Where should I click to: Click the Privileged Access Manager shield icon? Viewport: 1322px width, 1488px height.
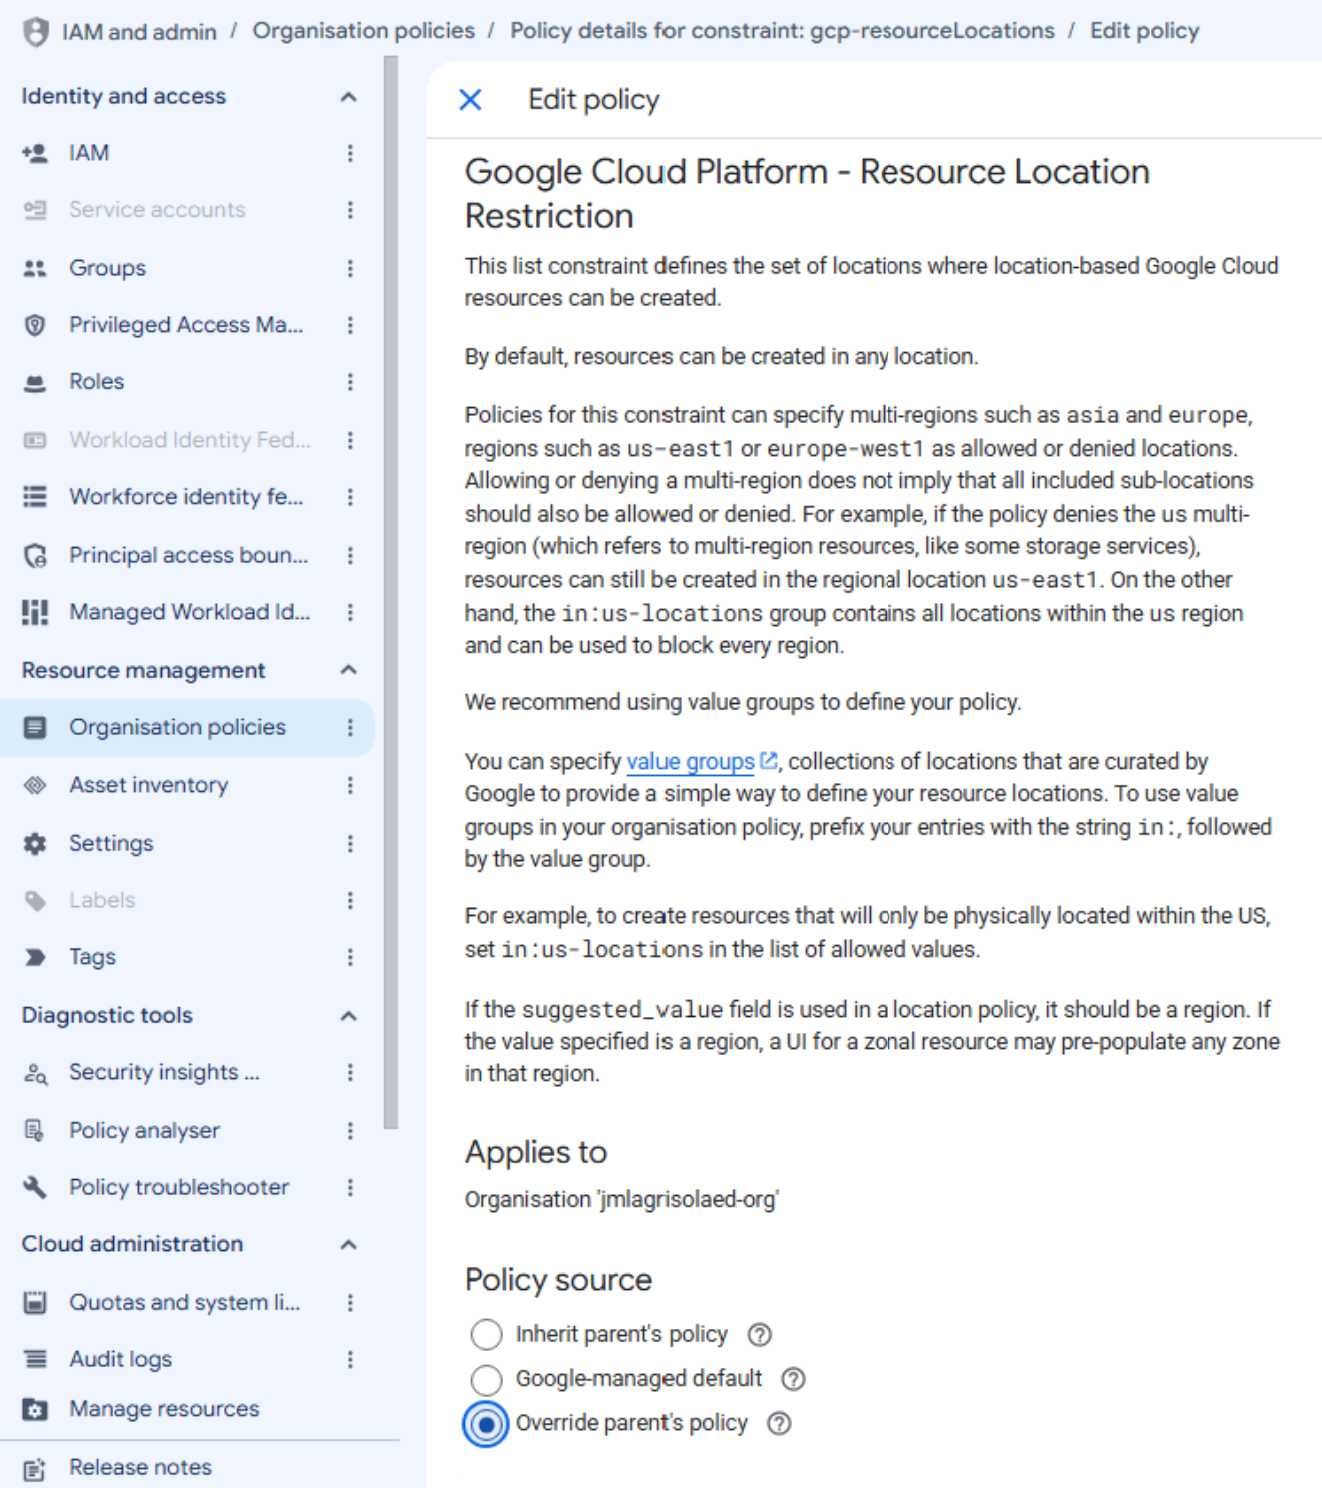click(x=35, y=325)
